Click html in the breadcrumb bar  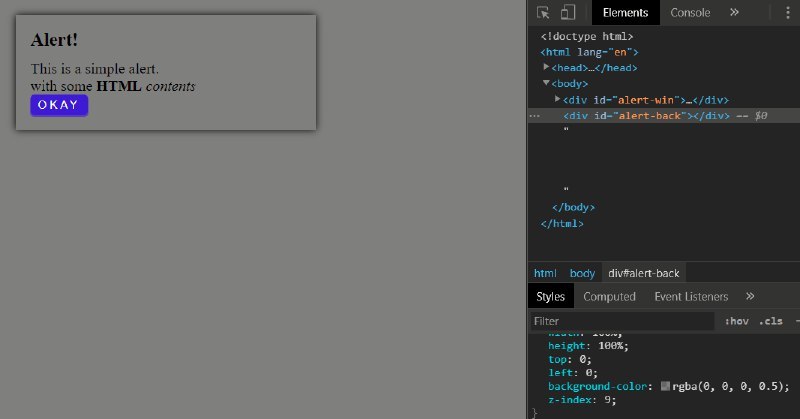point(545,273)
